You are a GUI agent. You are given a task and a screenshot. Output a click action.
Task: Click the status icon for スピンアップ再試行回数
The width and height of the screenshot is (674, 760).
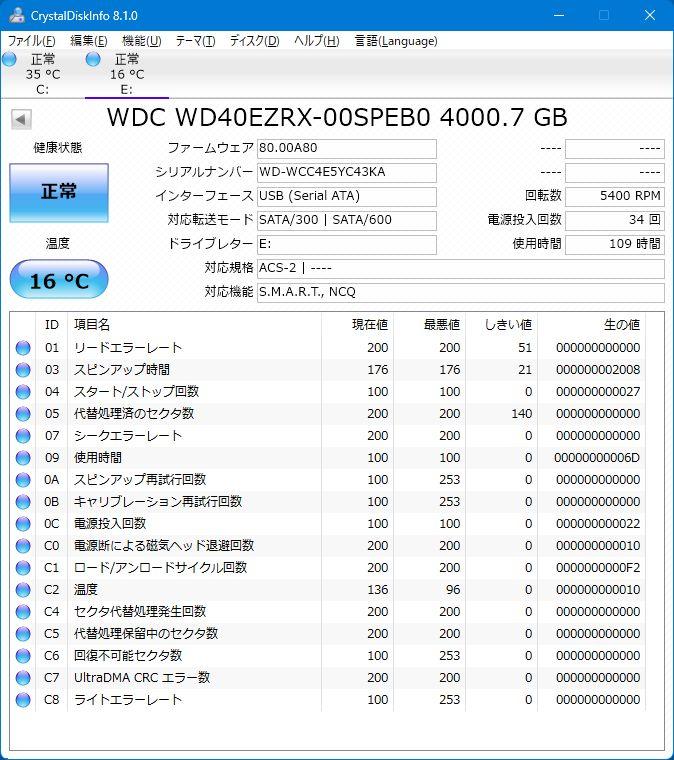coord(23,480)
